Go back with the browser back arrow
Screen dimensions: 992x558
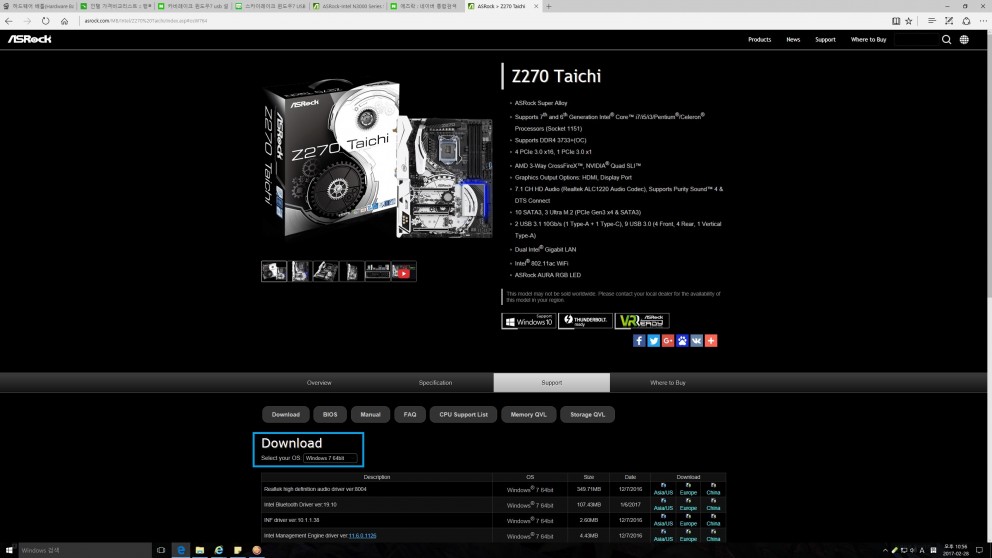(x=9, y=21)
